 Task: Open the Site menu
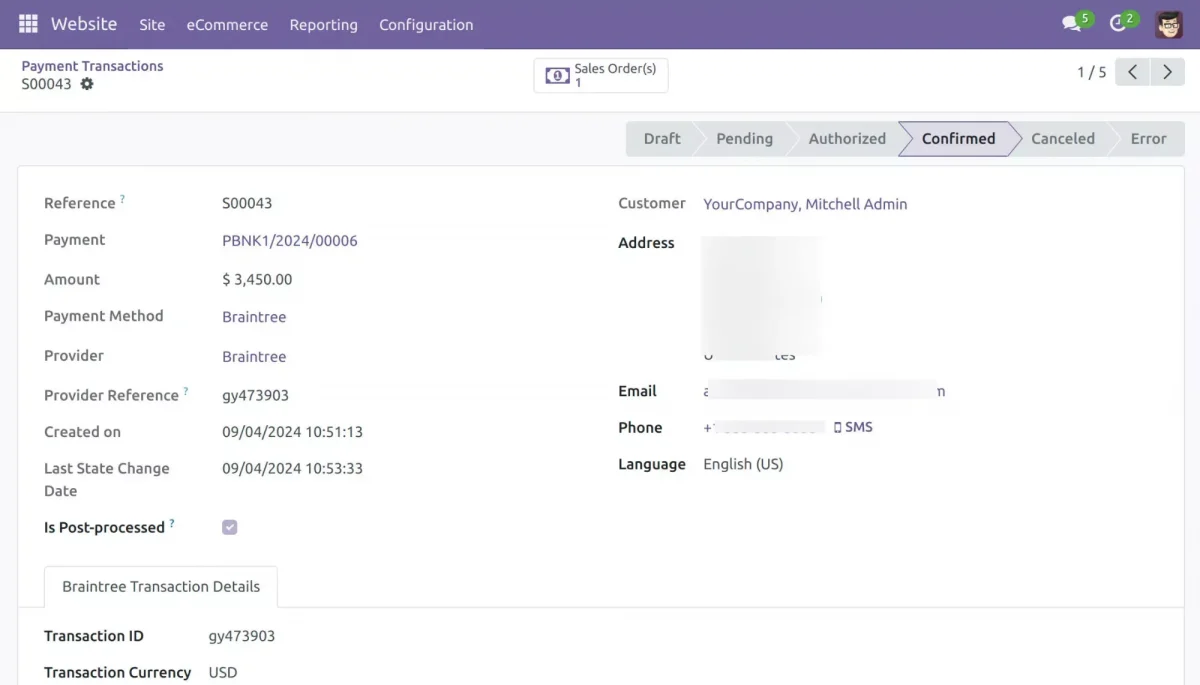click(152, 25)
